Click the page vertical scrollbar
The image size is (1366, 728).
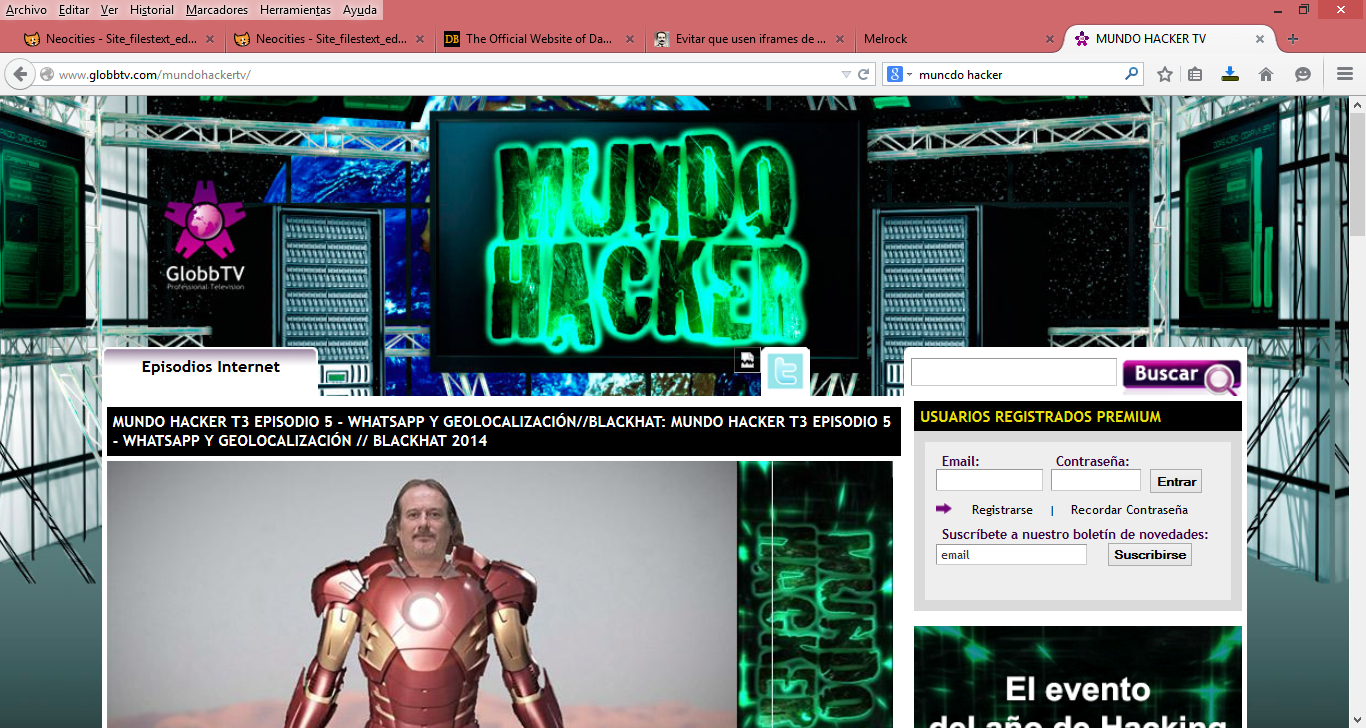pos(1357,175)
